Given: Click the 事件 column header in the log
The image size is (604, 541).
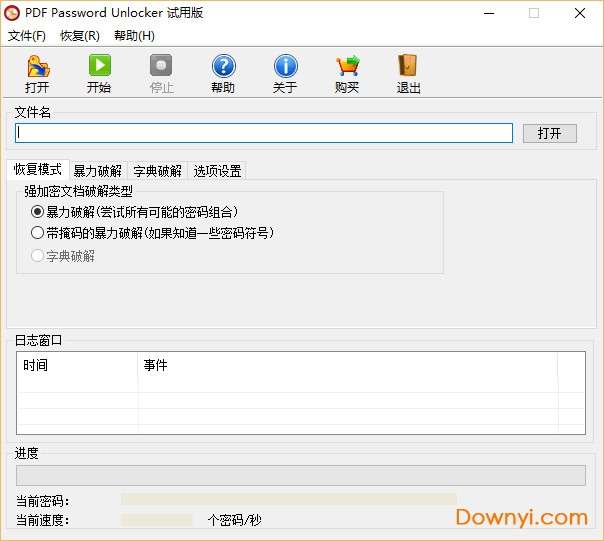Looking at the screenshot, I should [347, 365].
